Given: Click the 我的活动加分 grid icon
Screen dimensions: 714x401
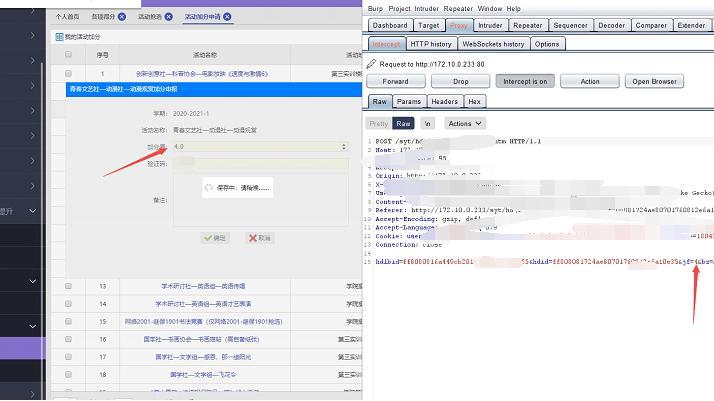Looking at the screenshot, I should coord(58,36).
